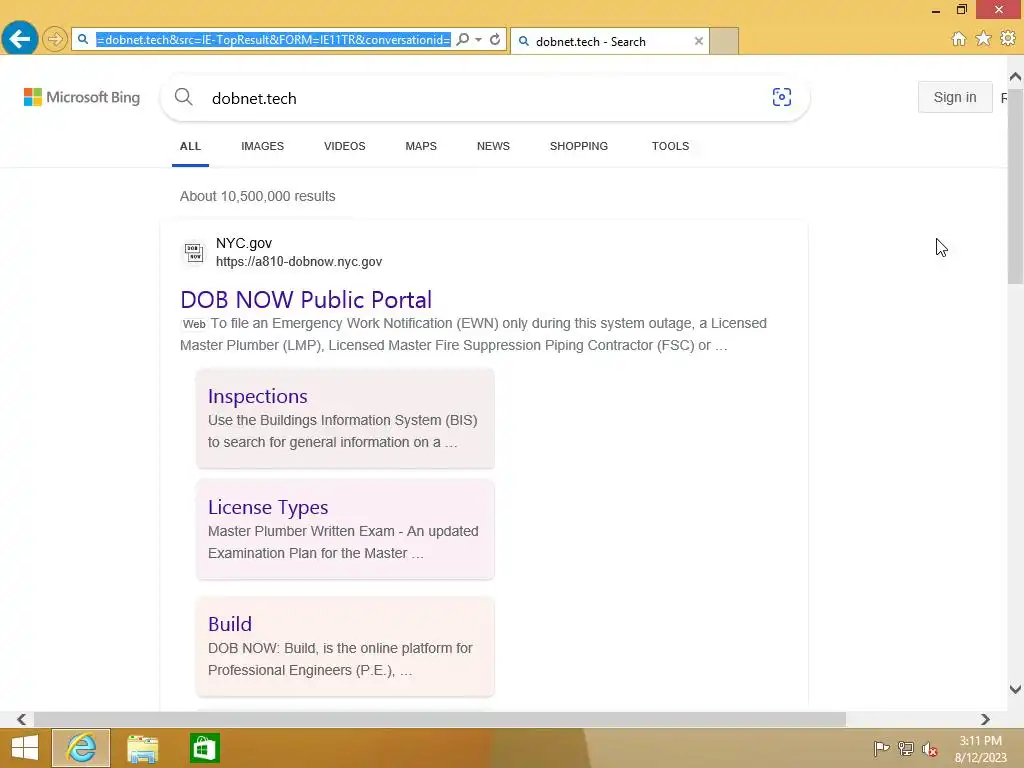This screenshot has width=1024, height=768.
Task: Minimize the Internet Explorer window
Action: [x=935, y=10]
